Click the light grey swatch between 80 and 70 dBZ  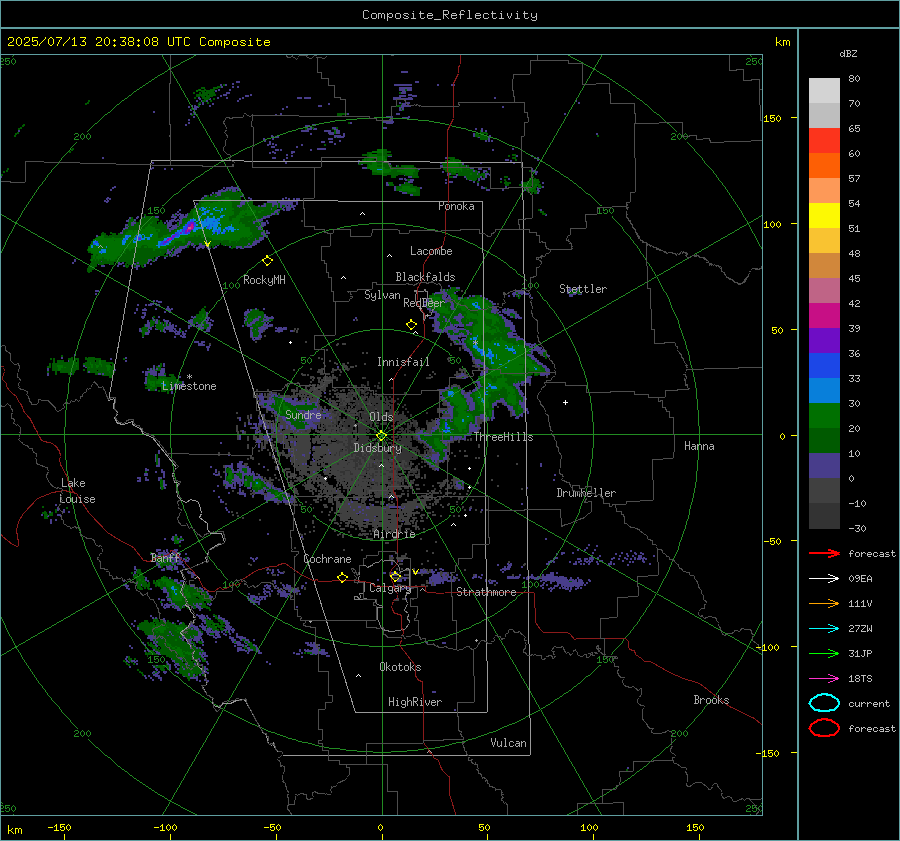click(x=824, y=91)
